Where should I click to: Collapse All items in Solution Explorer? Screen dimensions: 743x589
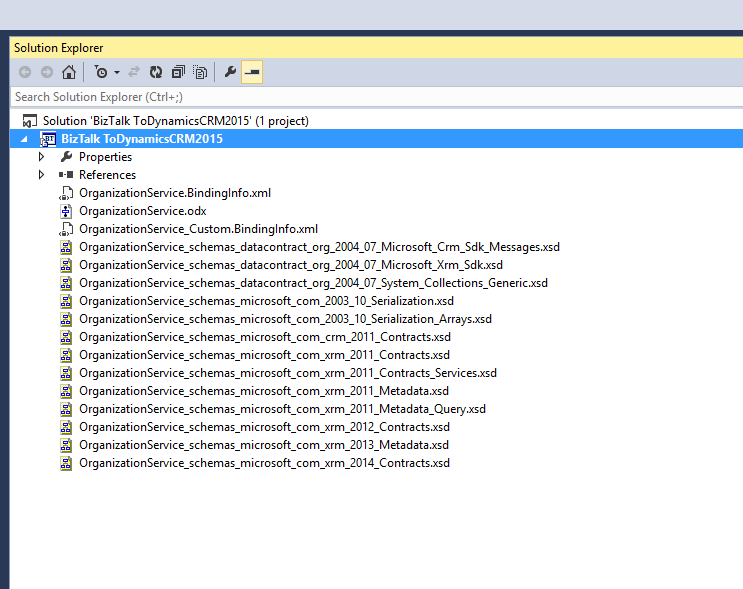(x=178, y=72)
